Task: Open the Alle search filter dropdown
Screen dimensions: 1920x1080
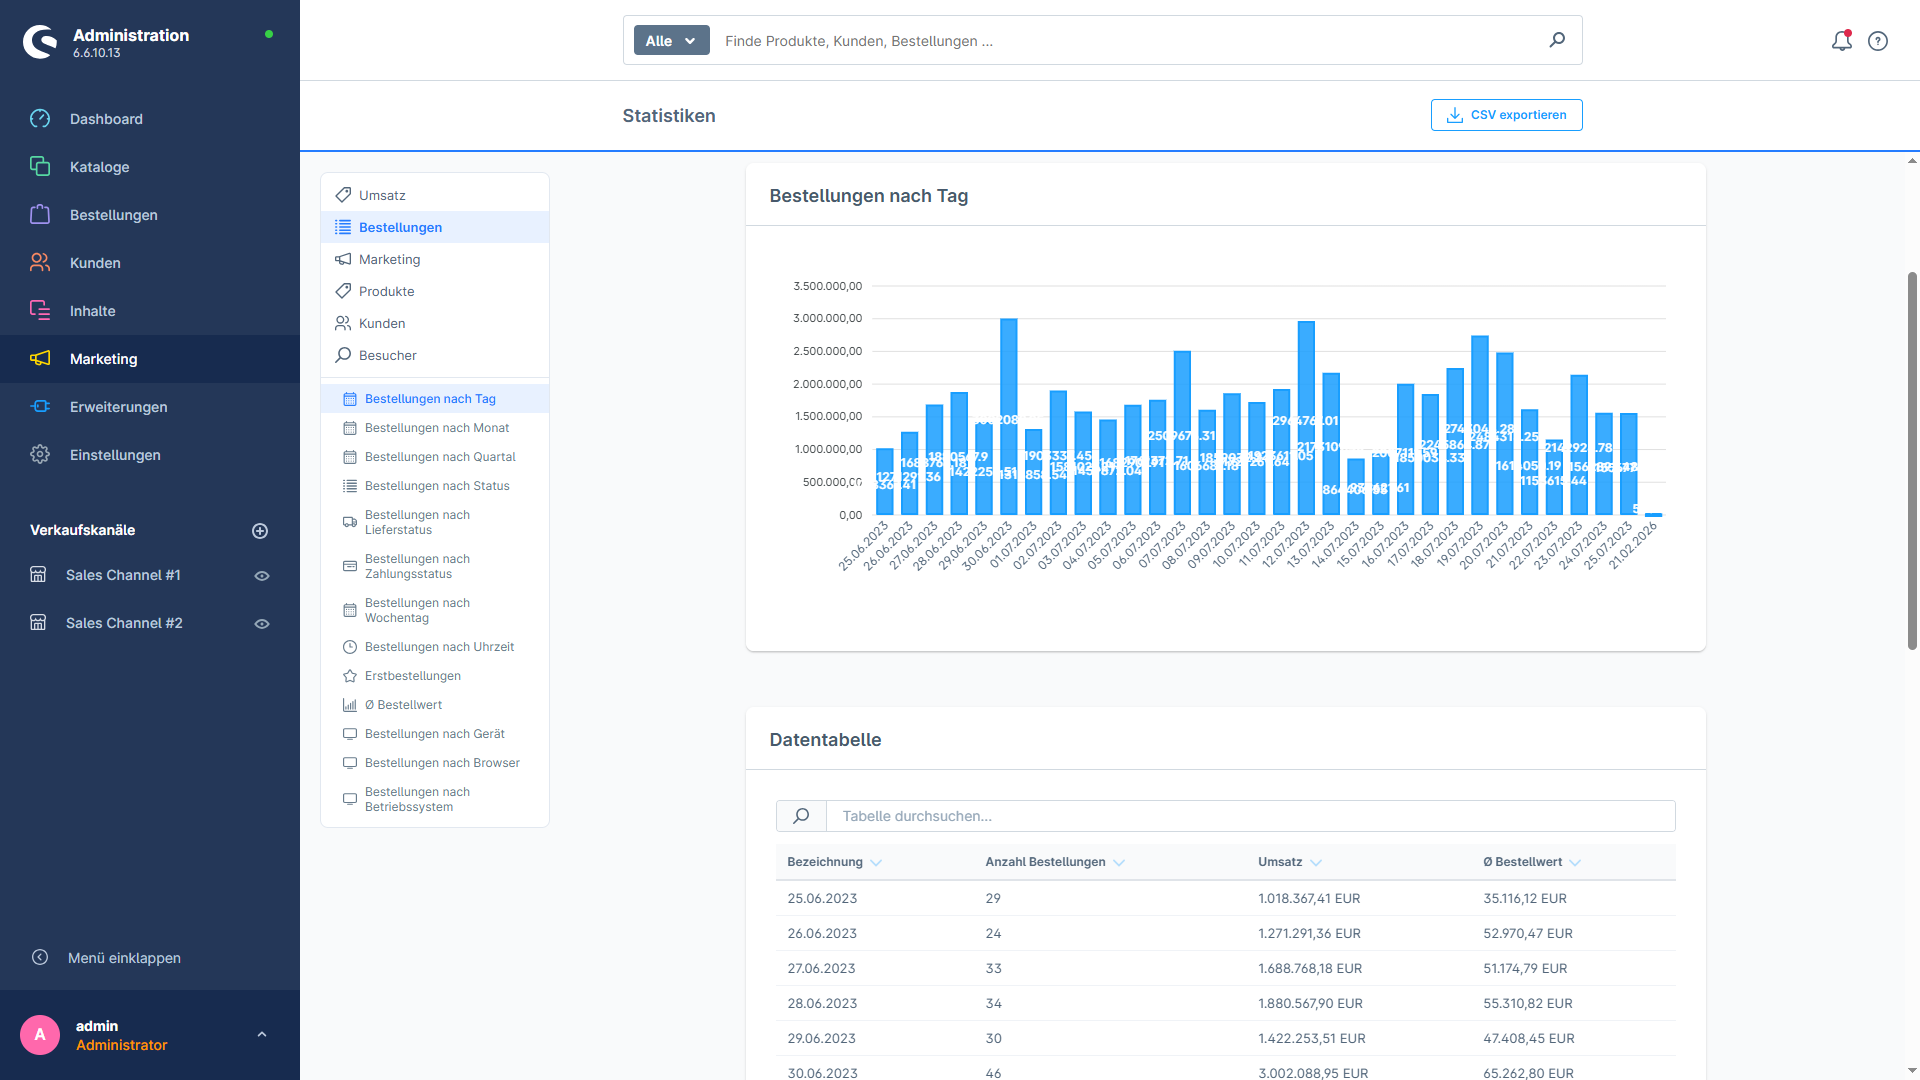Action: pos(671,40)
